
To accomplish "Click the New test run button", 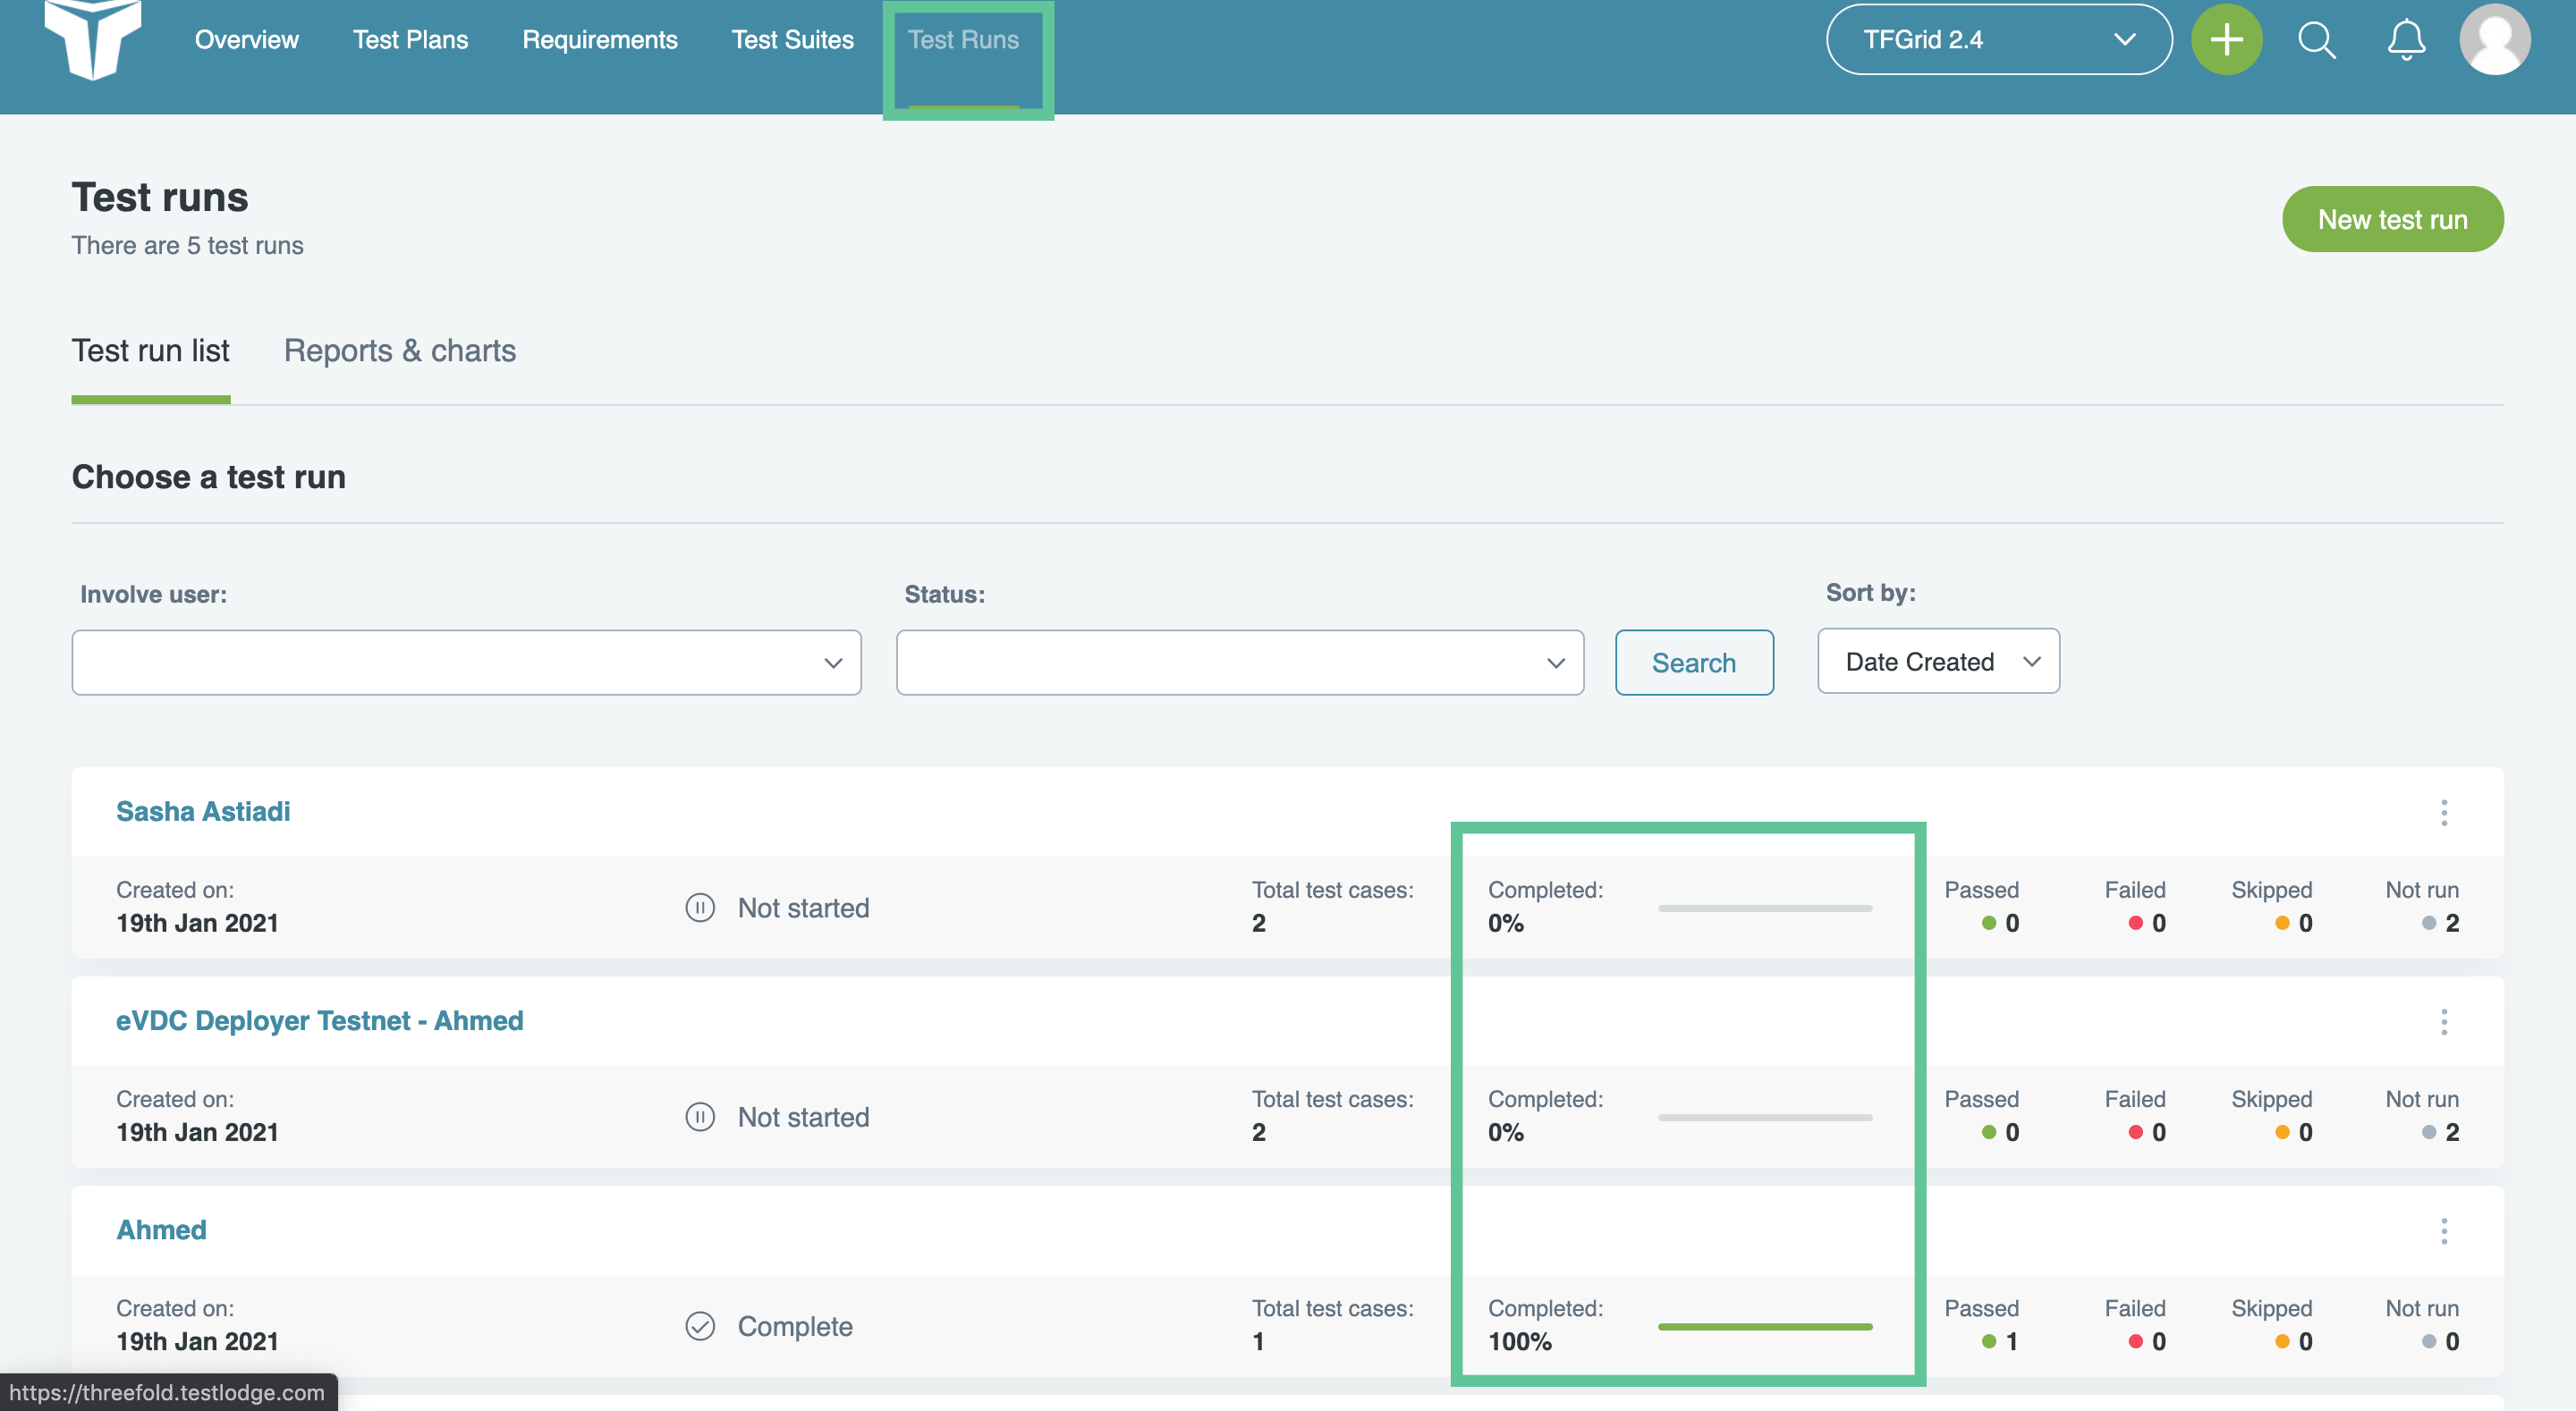I will [x=2392, y=219].
